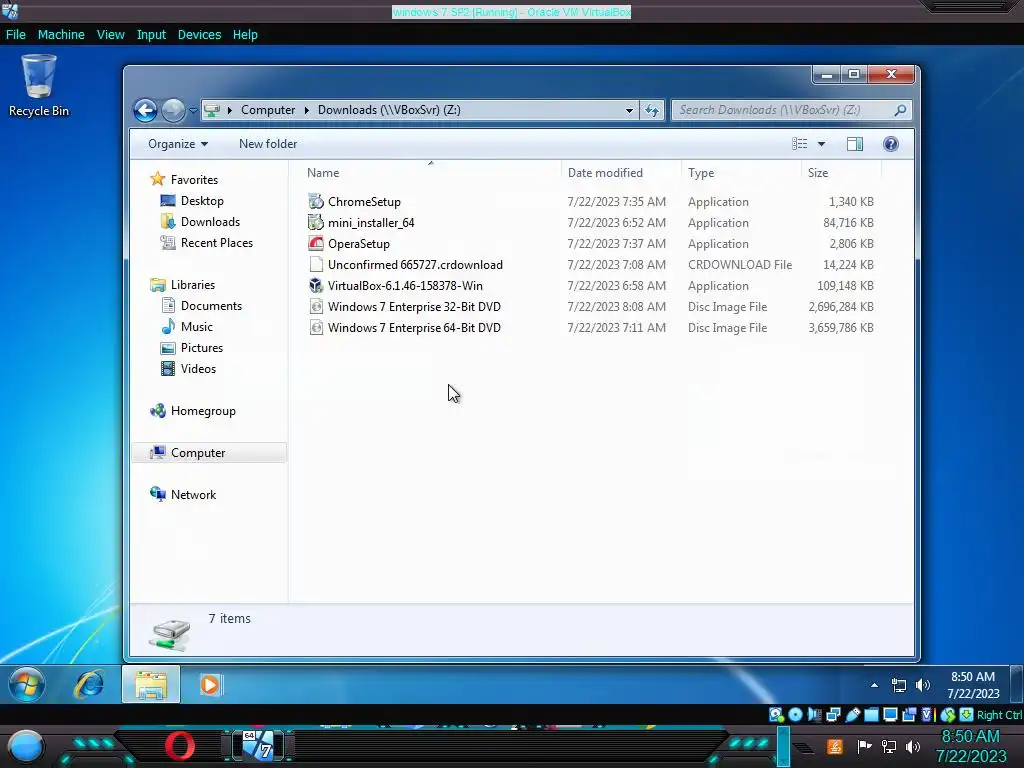This screenshot has height=768, width=1024.
Task: Click Show desktop strip in guest taskbar
Action: [x=1016, y=685]
